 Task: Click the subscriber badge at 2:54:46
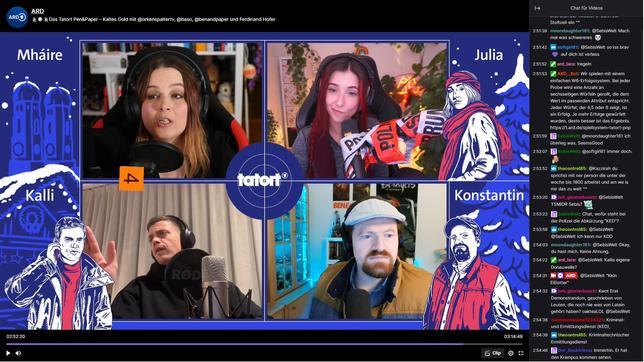pos(553,350)
